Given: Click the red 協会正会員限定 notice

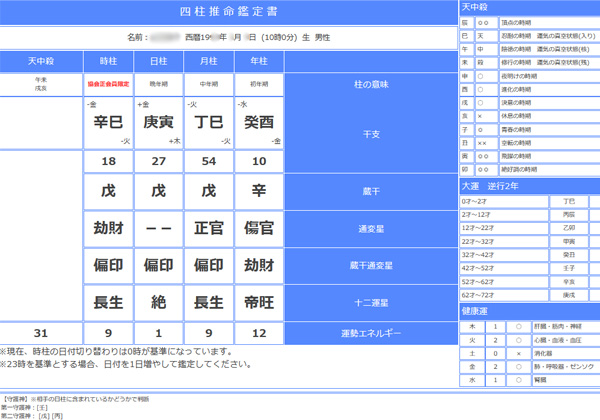Looking at the screenshot, I should pyautogui.click(x=108, y=84).
